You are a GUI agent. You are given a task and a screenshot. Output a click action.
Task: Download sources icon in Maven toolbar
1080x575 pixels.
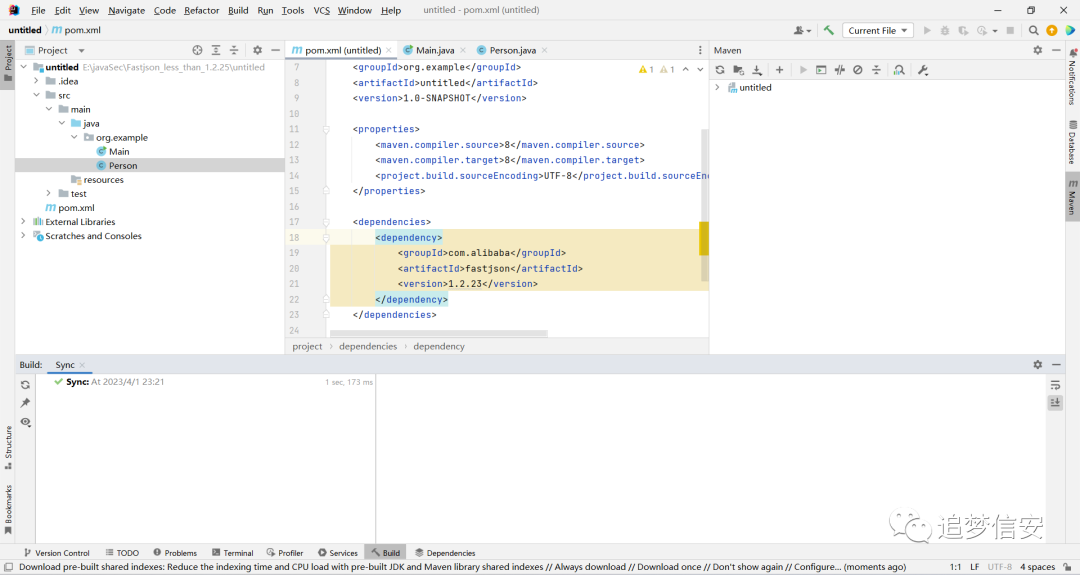757,70
